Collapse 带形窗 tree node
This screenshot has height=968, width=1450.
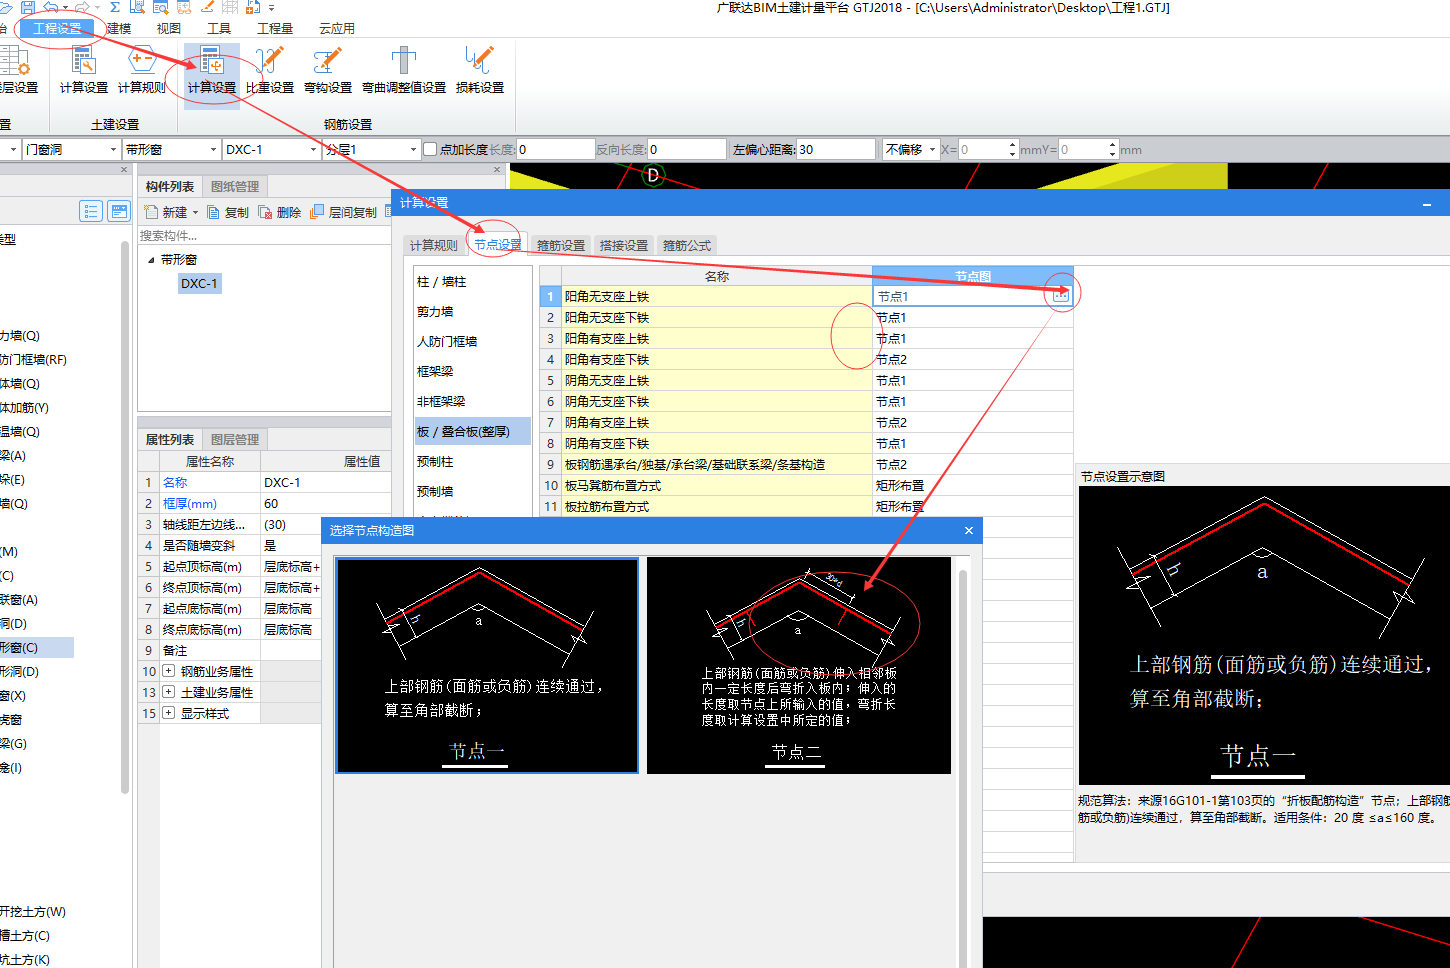point(151,259)
